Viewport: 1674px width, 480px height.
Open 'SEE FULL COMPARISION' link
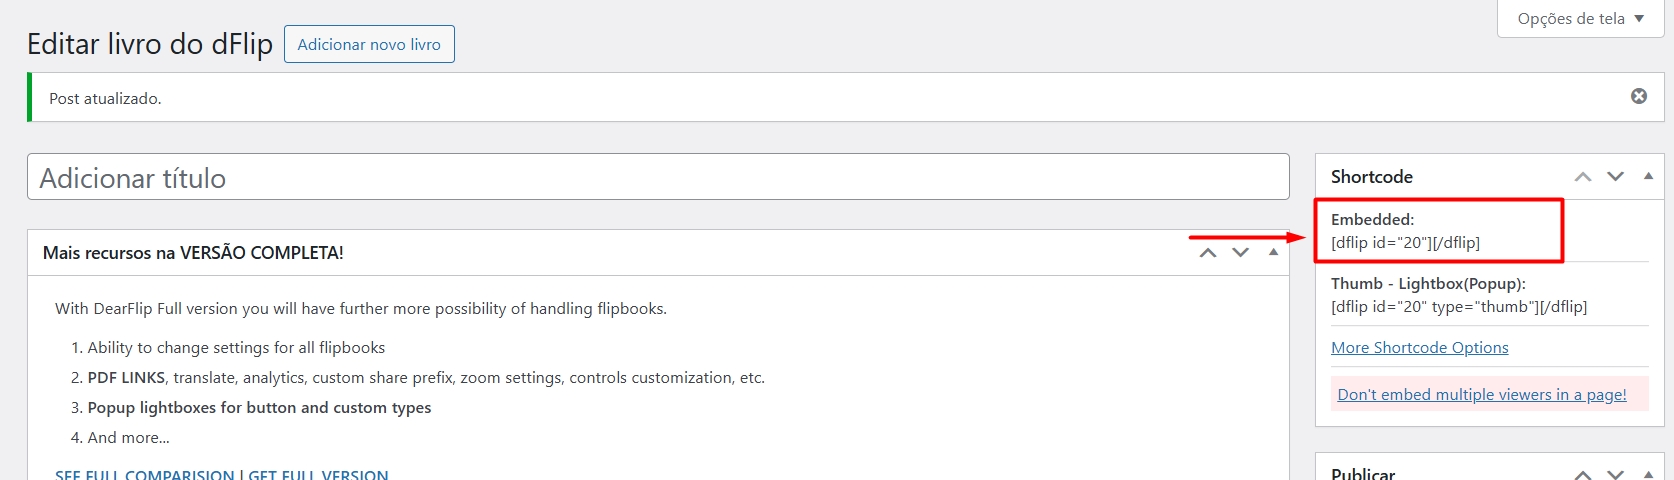click(x=144, y=475)
